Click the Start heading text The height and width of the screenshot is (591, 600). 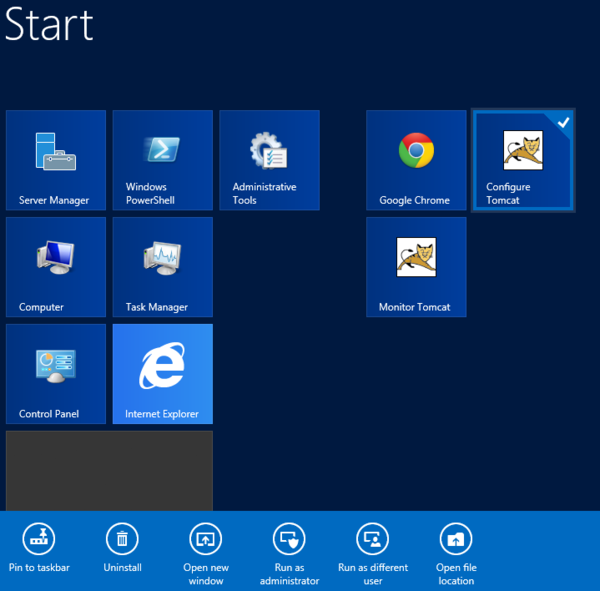[x=49, y=24]
